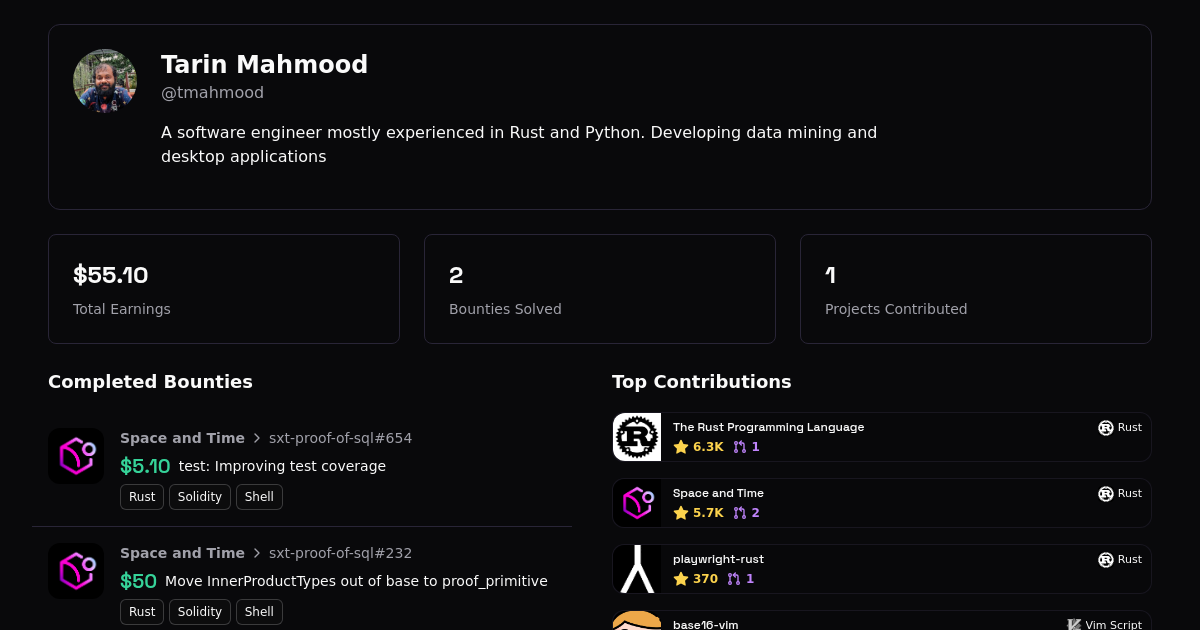The image size is (1200, 630).
Task: Click the Space and Time logo for bounty #654
Action: click(76, 456)
